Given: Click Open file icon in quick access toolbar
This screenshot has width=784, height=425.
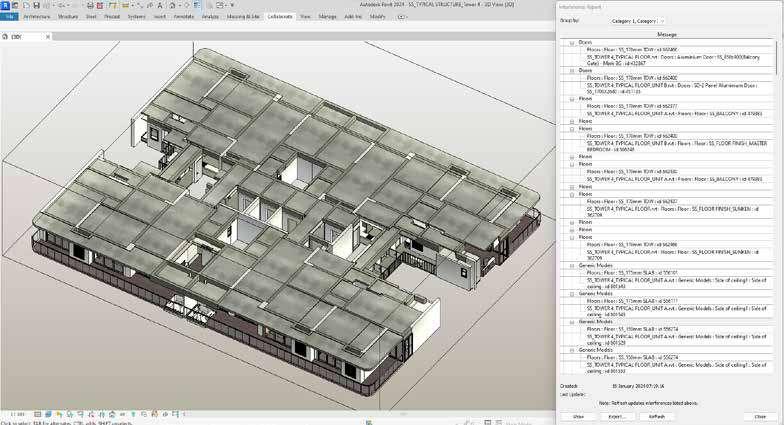Looking at the screenshot, I should pos(25,5).
